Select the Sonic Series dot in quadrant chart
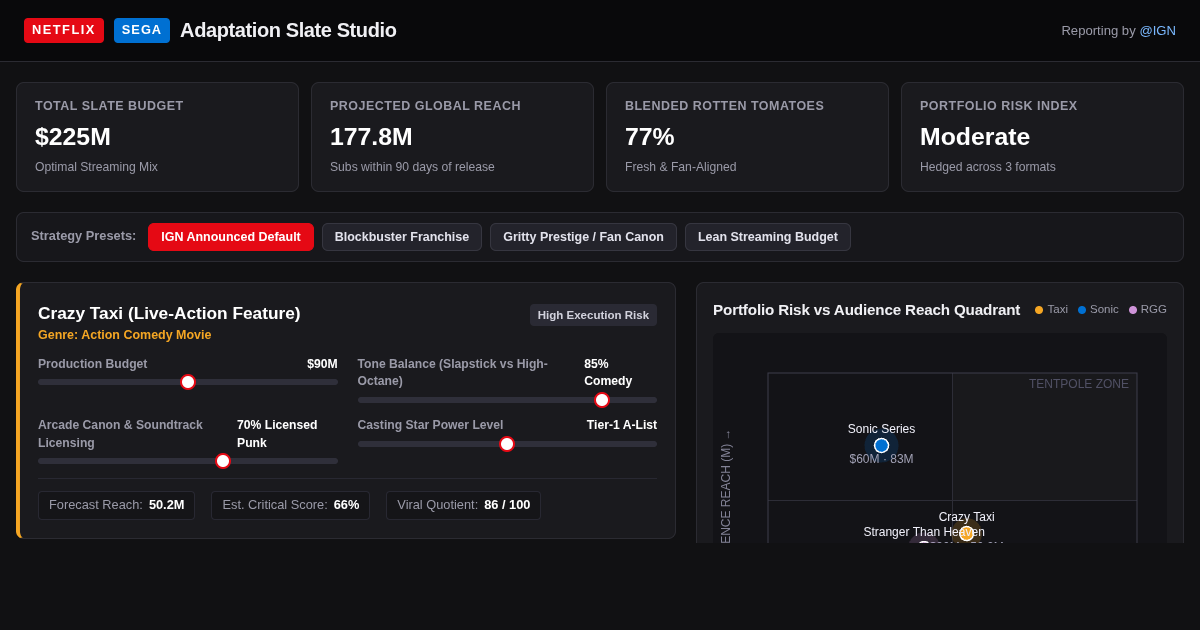 (881, 446)
